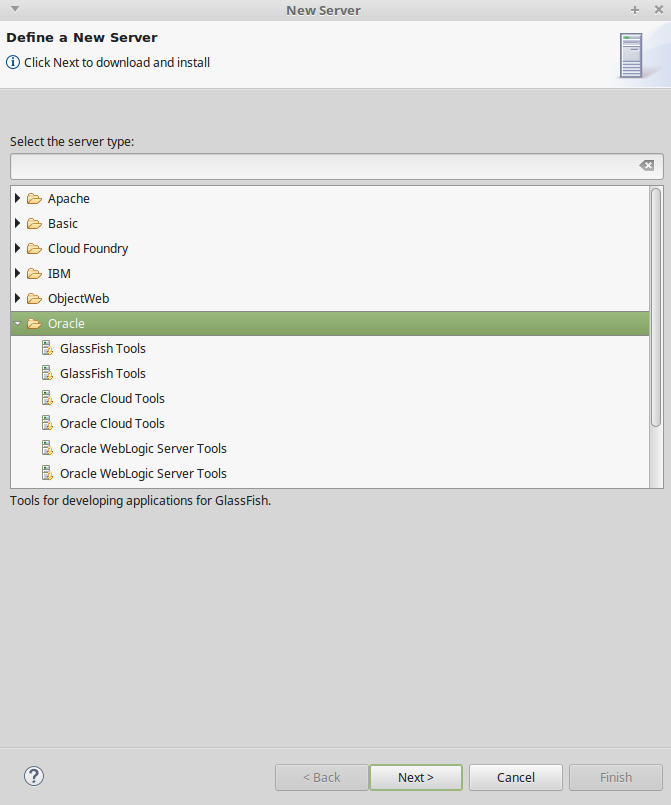Viewport: 671px width, 805px height.
Task: Click the Cloud Foundry folder icon
Action: [x=34, y=249]
